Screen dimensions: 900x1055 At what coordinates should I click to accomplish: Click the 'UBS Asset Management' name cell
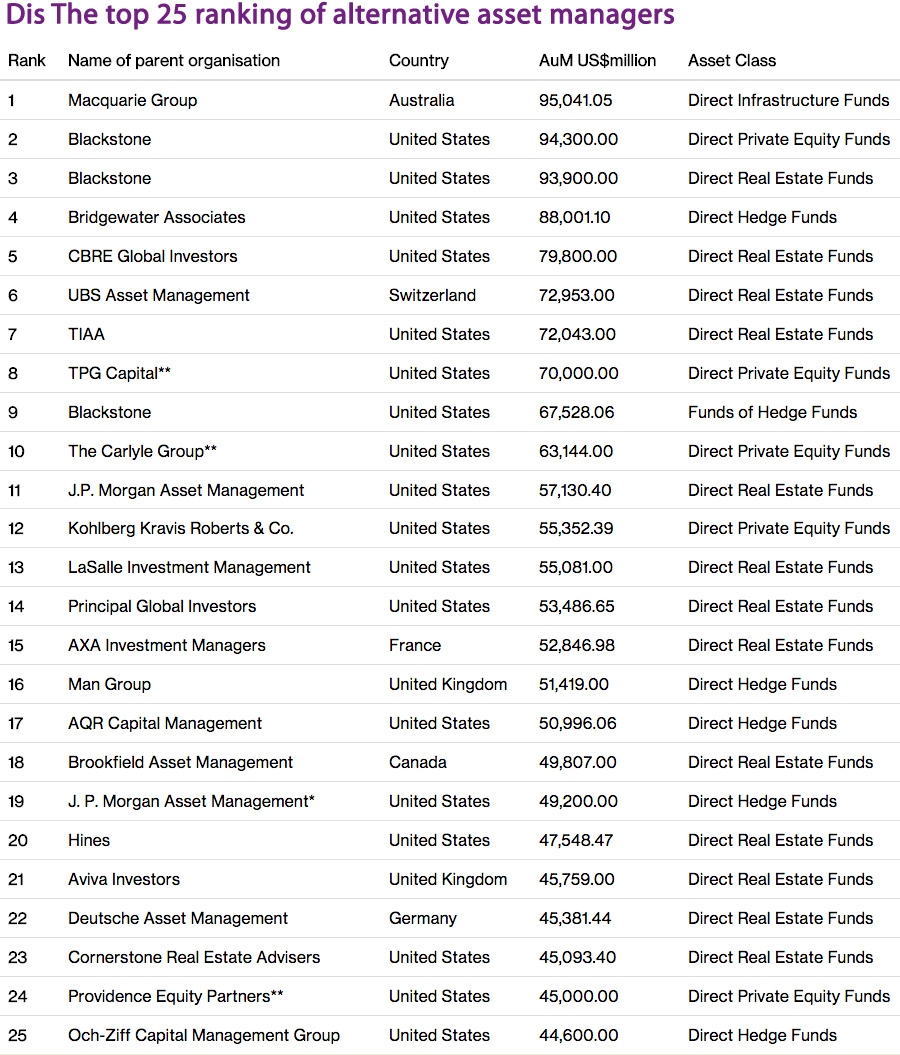[159, 295]
